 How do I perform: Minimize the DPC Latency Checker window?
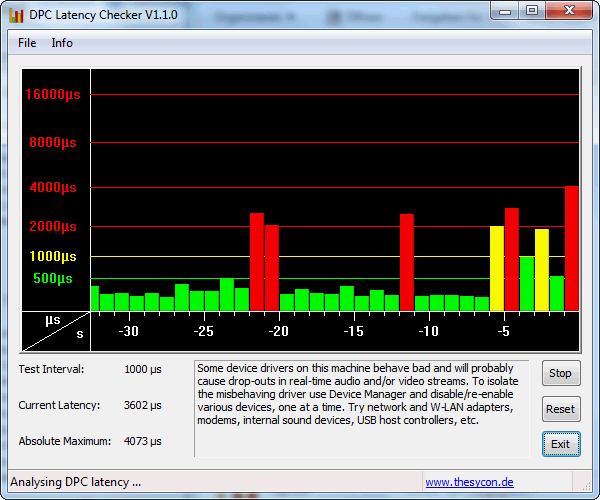505,11
